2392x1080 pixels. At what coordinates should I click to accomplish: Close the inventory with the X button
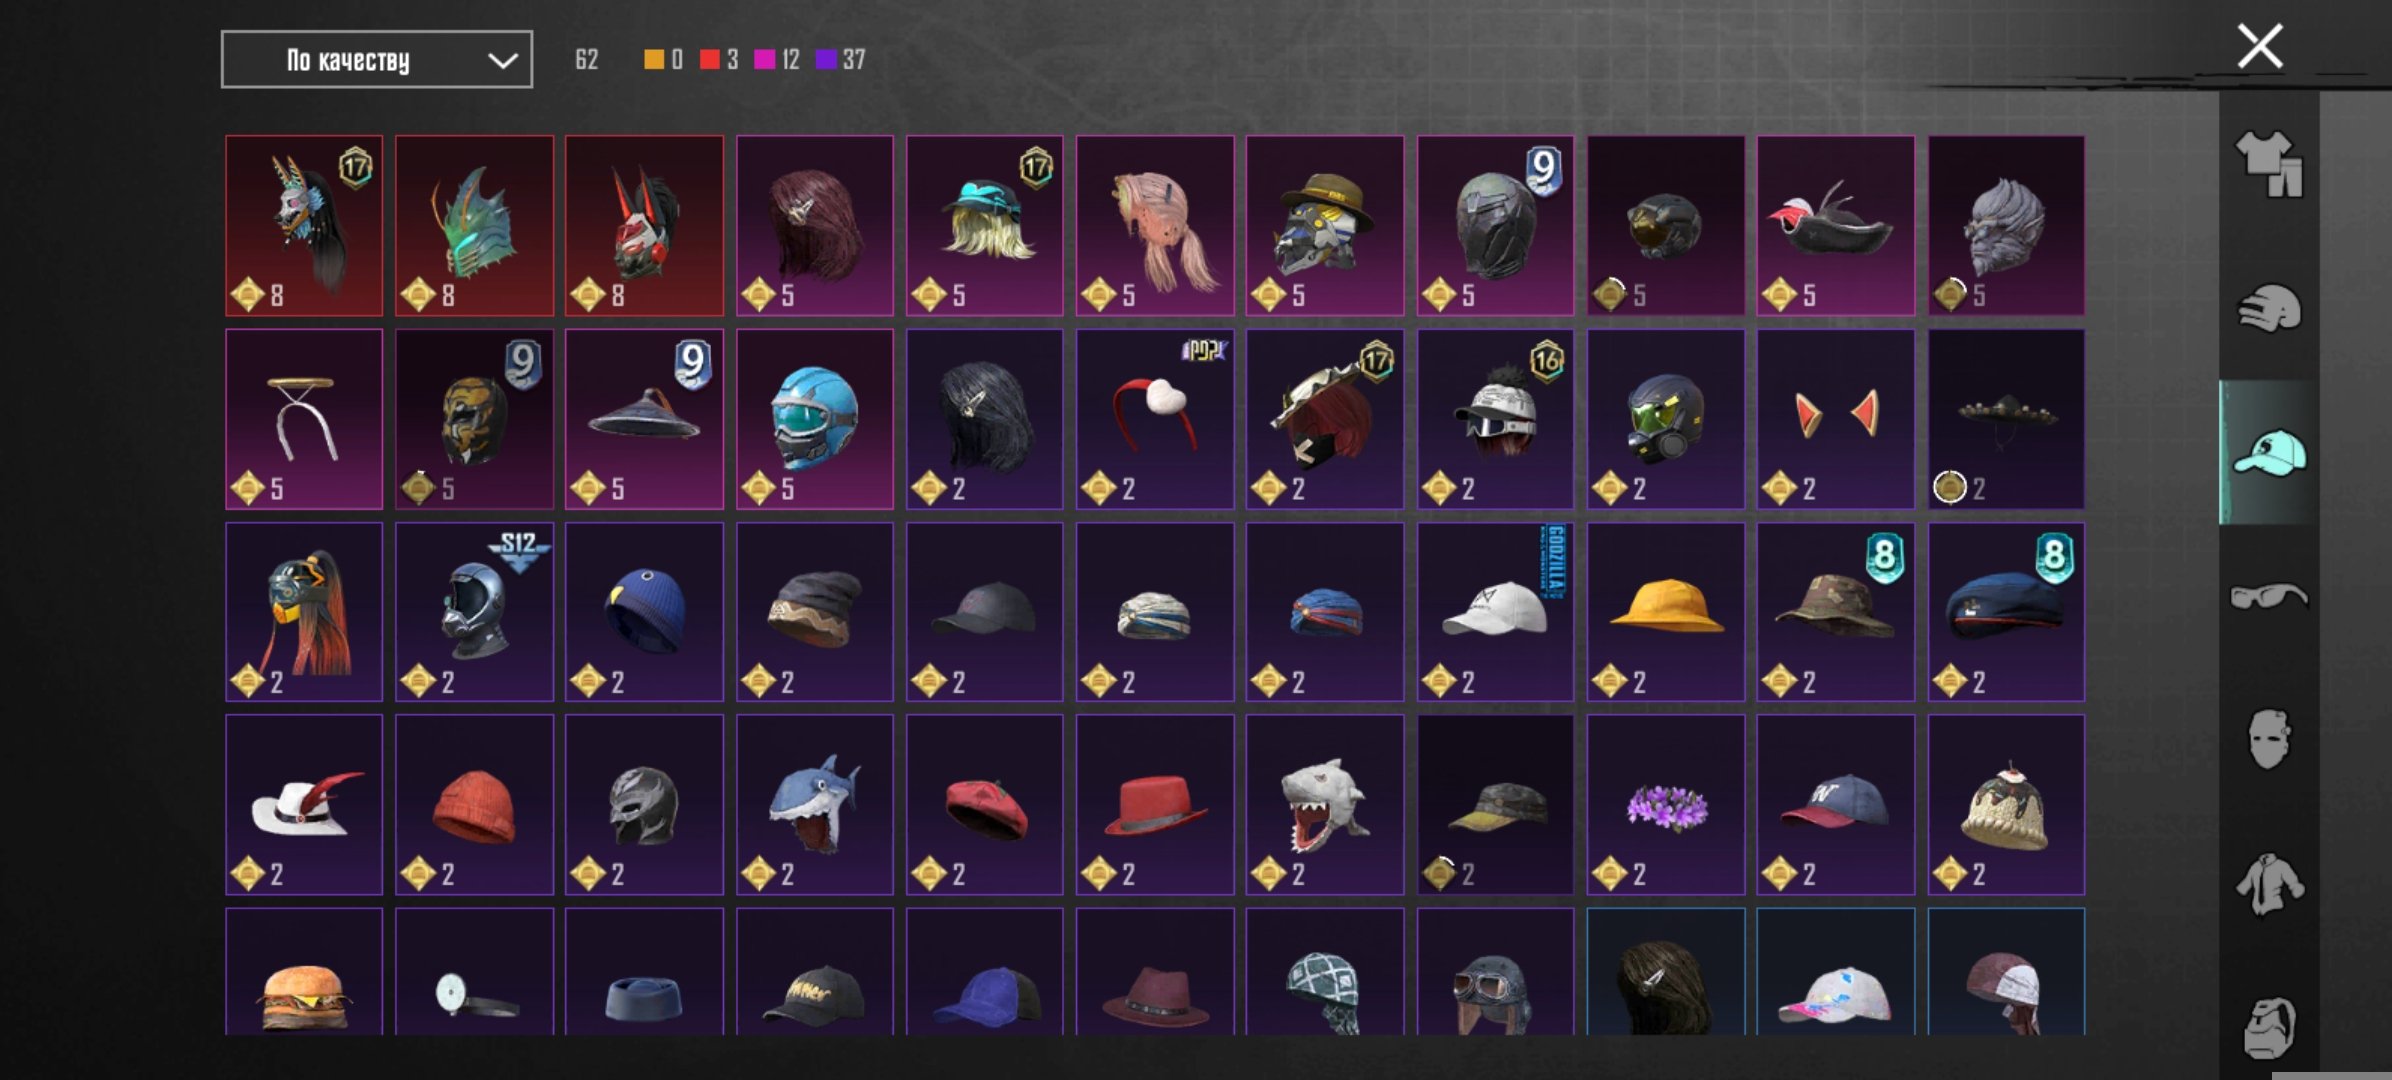tap(2260, 46)
